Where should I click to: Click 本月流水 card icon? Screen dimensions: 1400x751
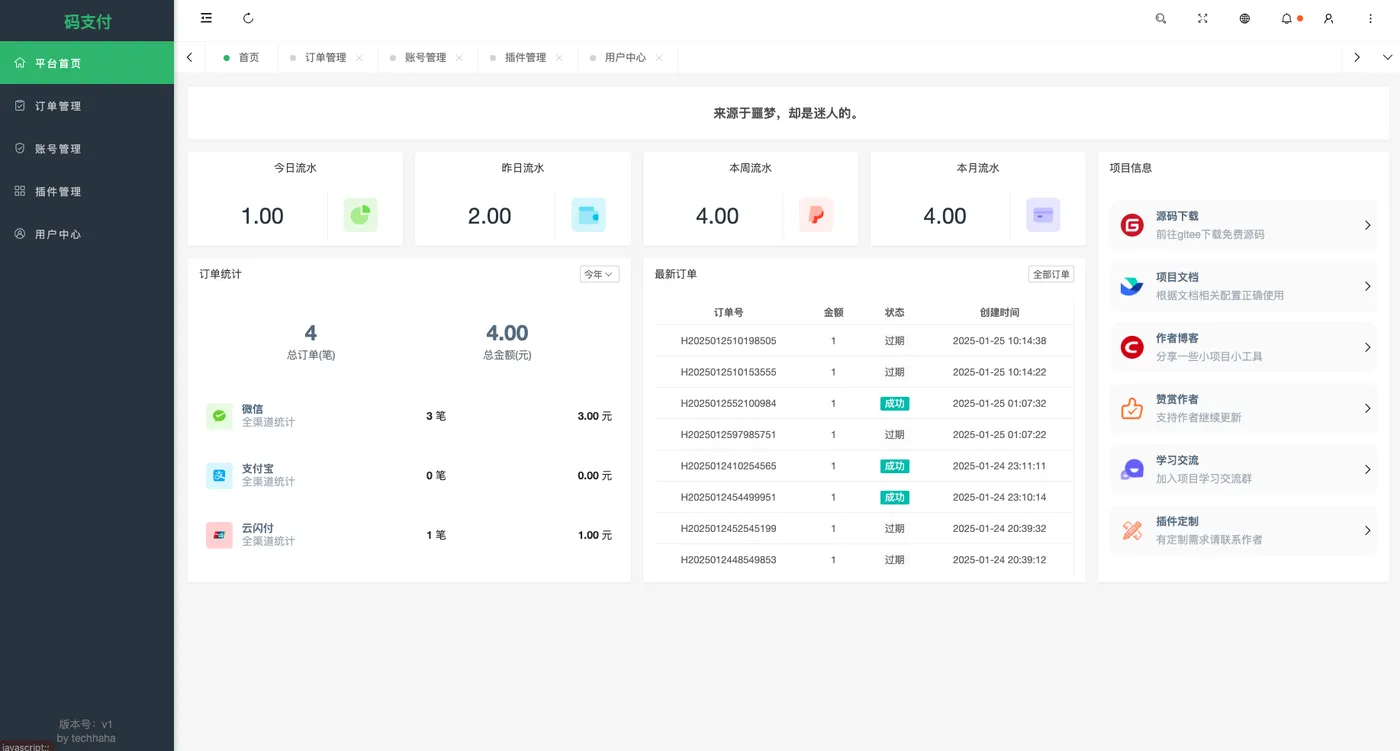pyautogui.click(x=1043, y=215)
